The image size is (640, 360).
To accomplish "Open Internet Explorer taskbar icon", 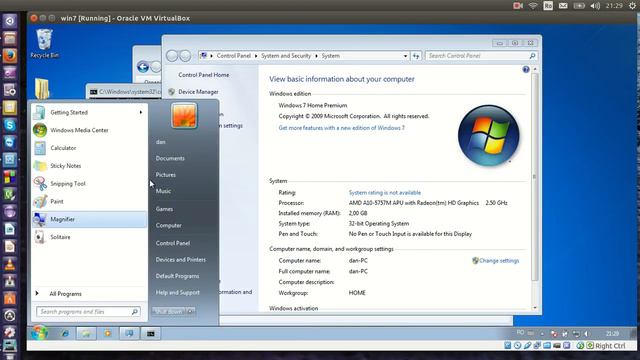I will 65,333.
